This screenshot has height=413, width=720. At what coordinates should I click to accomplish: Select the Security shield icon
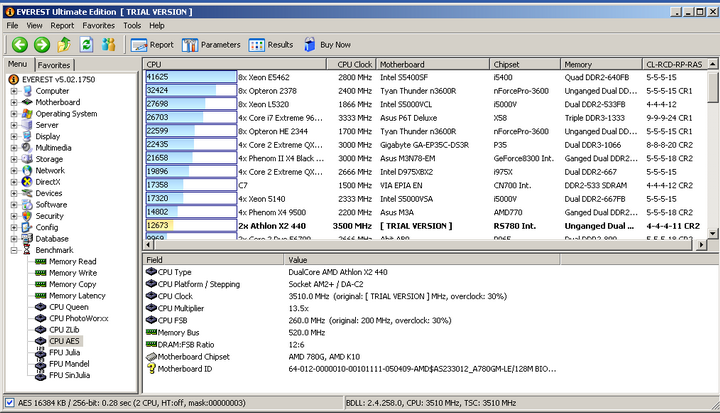27,216
